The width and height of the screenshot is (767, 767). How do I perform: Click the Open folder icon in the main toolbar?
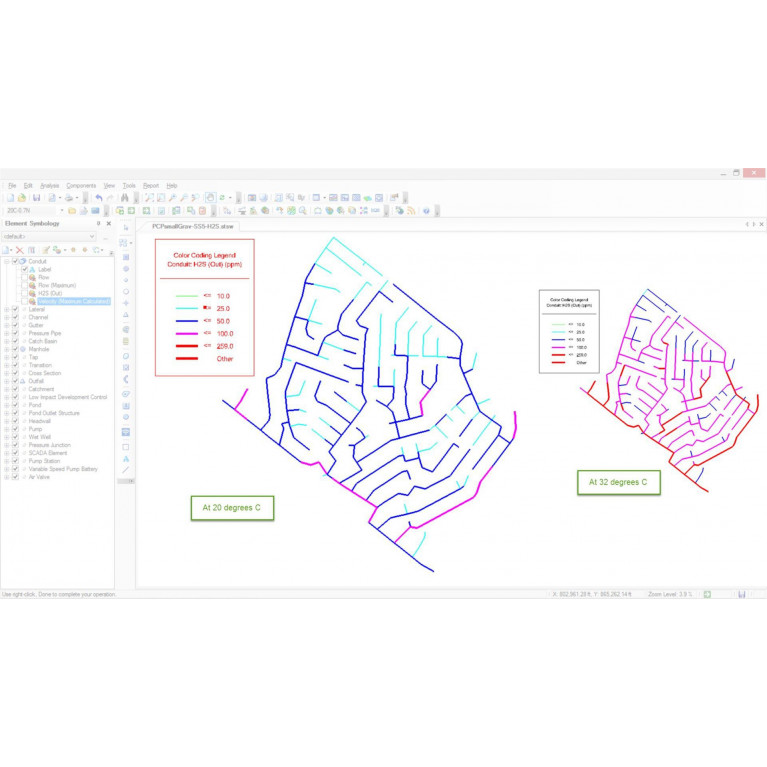pyautogui.click(x=21, y=198)
